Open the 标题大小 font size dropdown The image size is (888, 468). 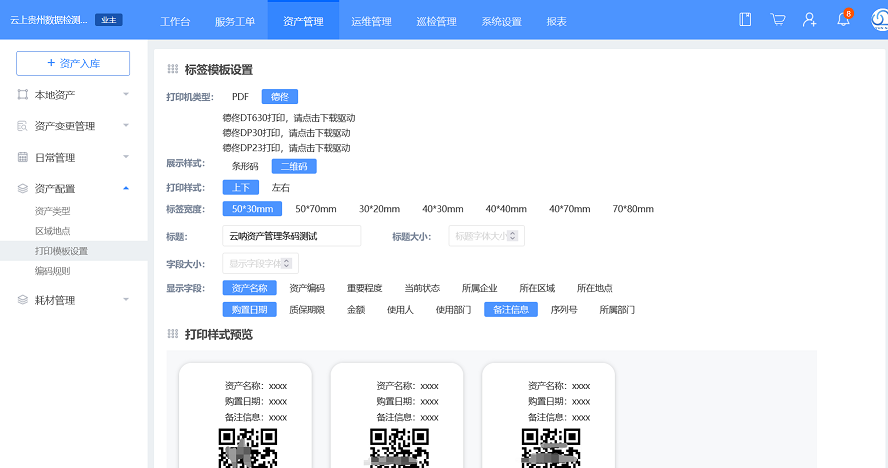pyautogui.click(x=486, y=236)
